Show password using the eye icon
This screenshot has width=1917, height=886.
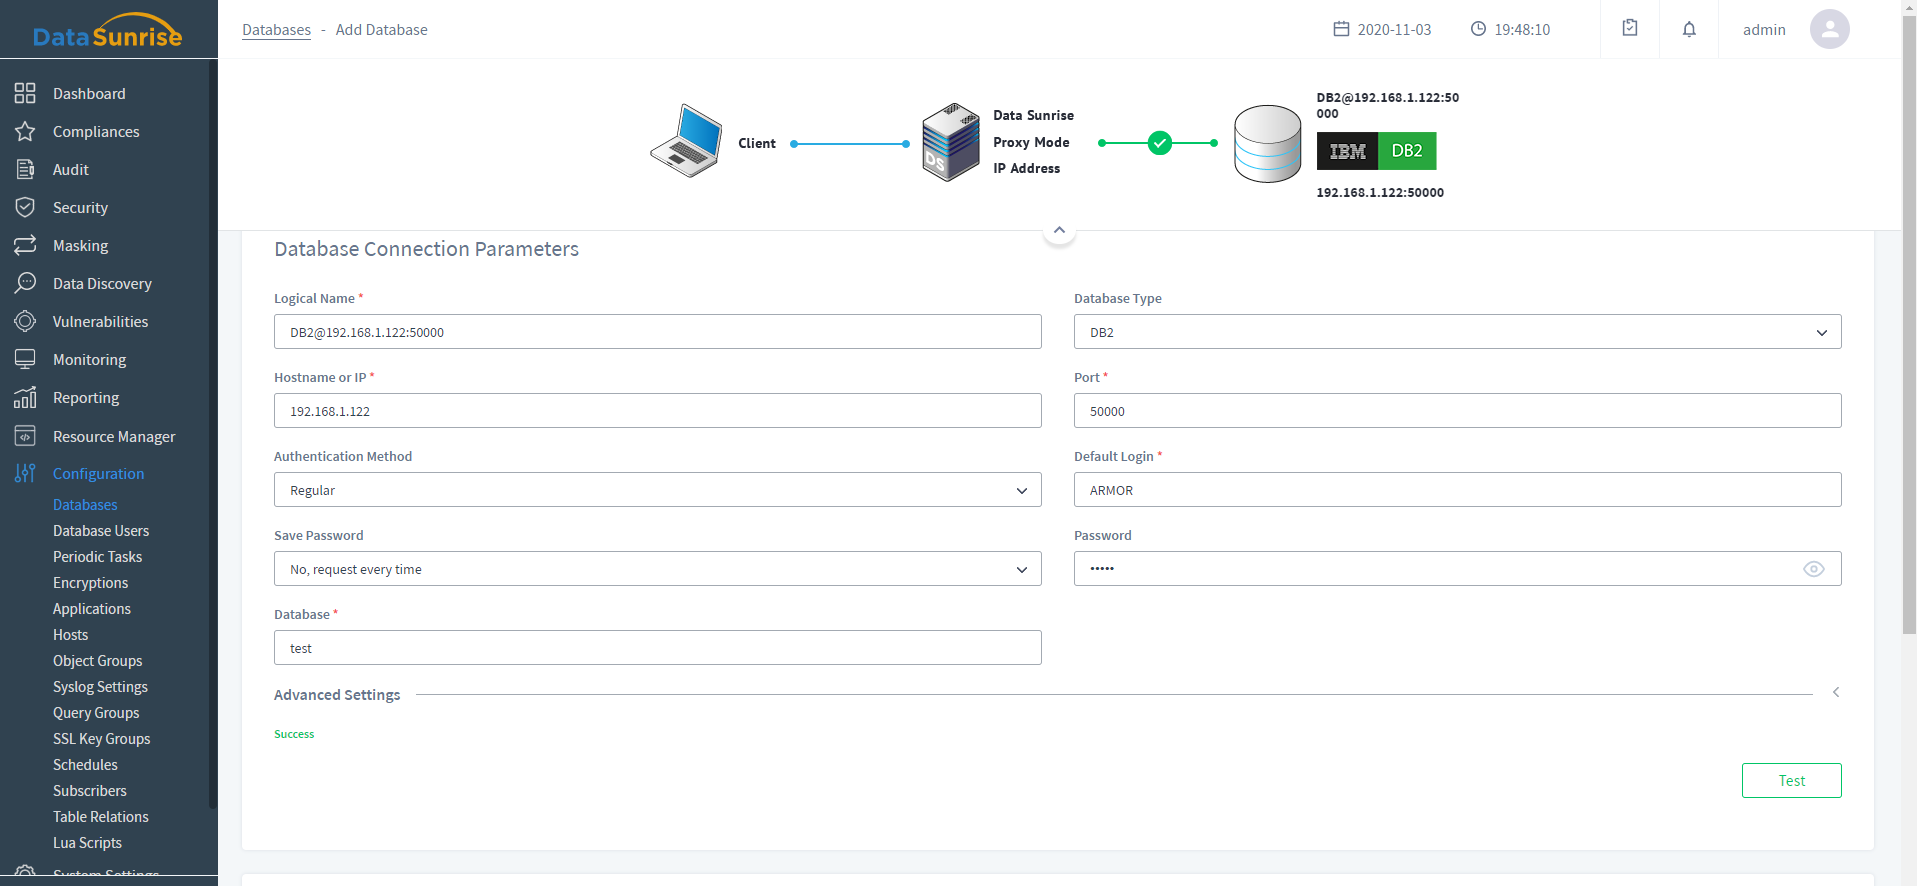pyautogui.click(x=1813, y=569)
